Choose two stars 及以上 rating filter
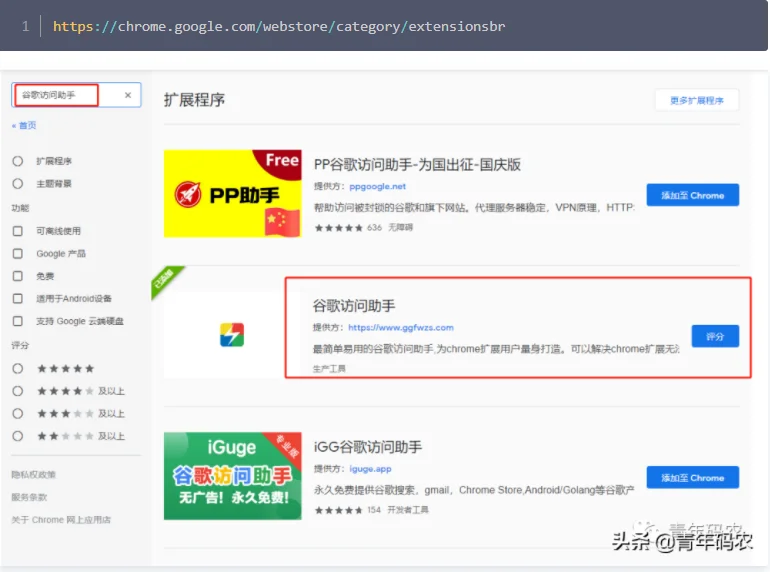Viewport: 770px width, 572px height. pyautogui.click(x=18, y=436)
